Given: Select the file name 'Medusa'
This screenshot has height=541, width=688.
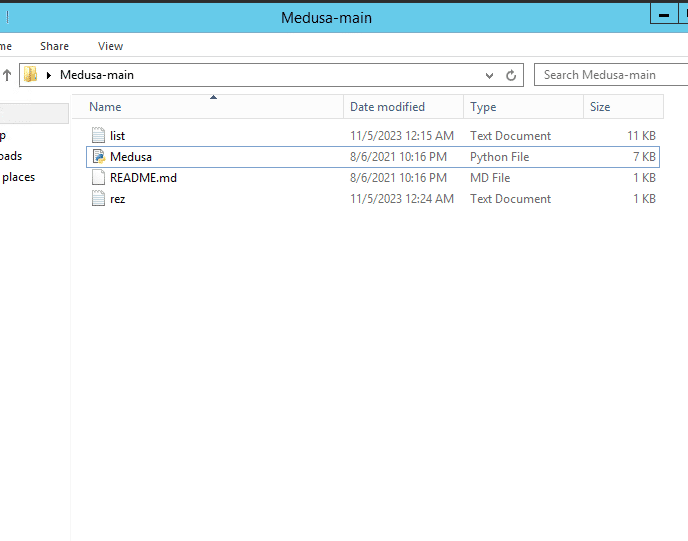Looking at the screenshot, I should coord(131,157).
